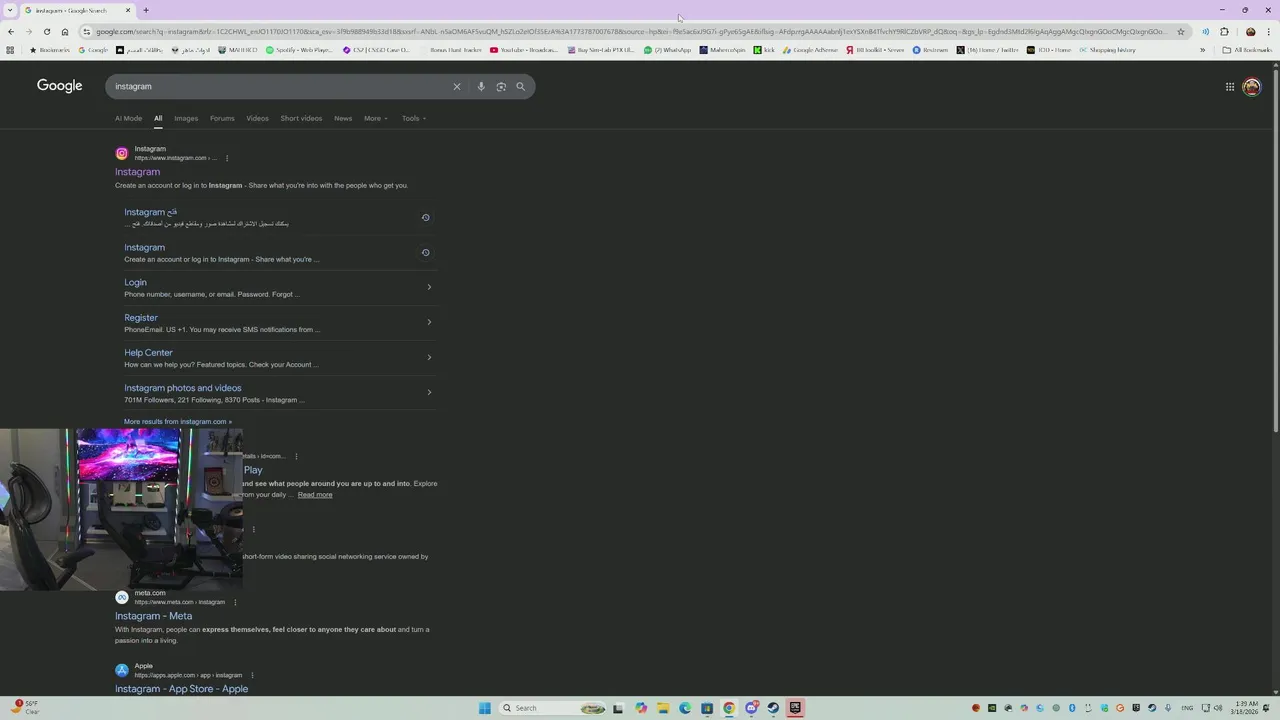Viewport: 1280px width, 720px height.
Task: Switch to the Videos tab
Action: point(257,118)
